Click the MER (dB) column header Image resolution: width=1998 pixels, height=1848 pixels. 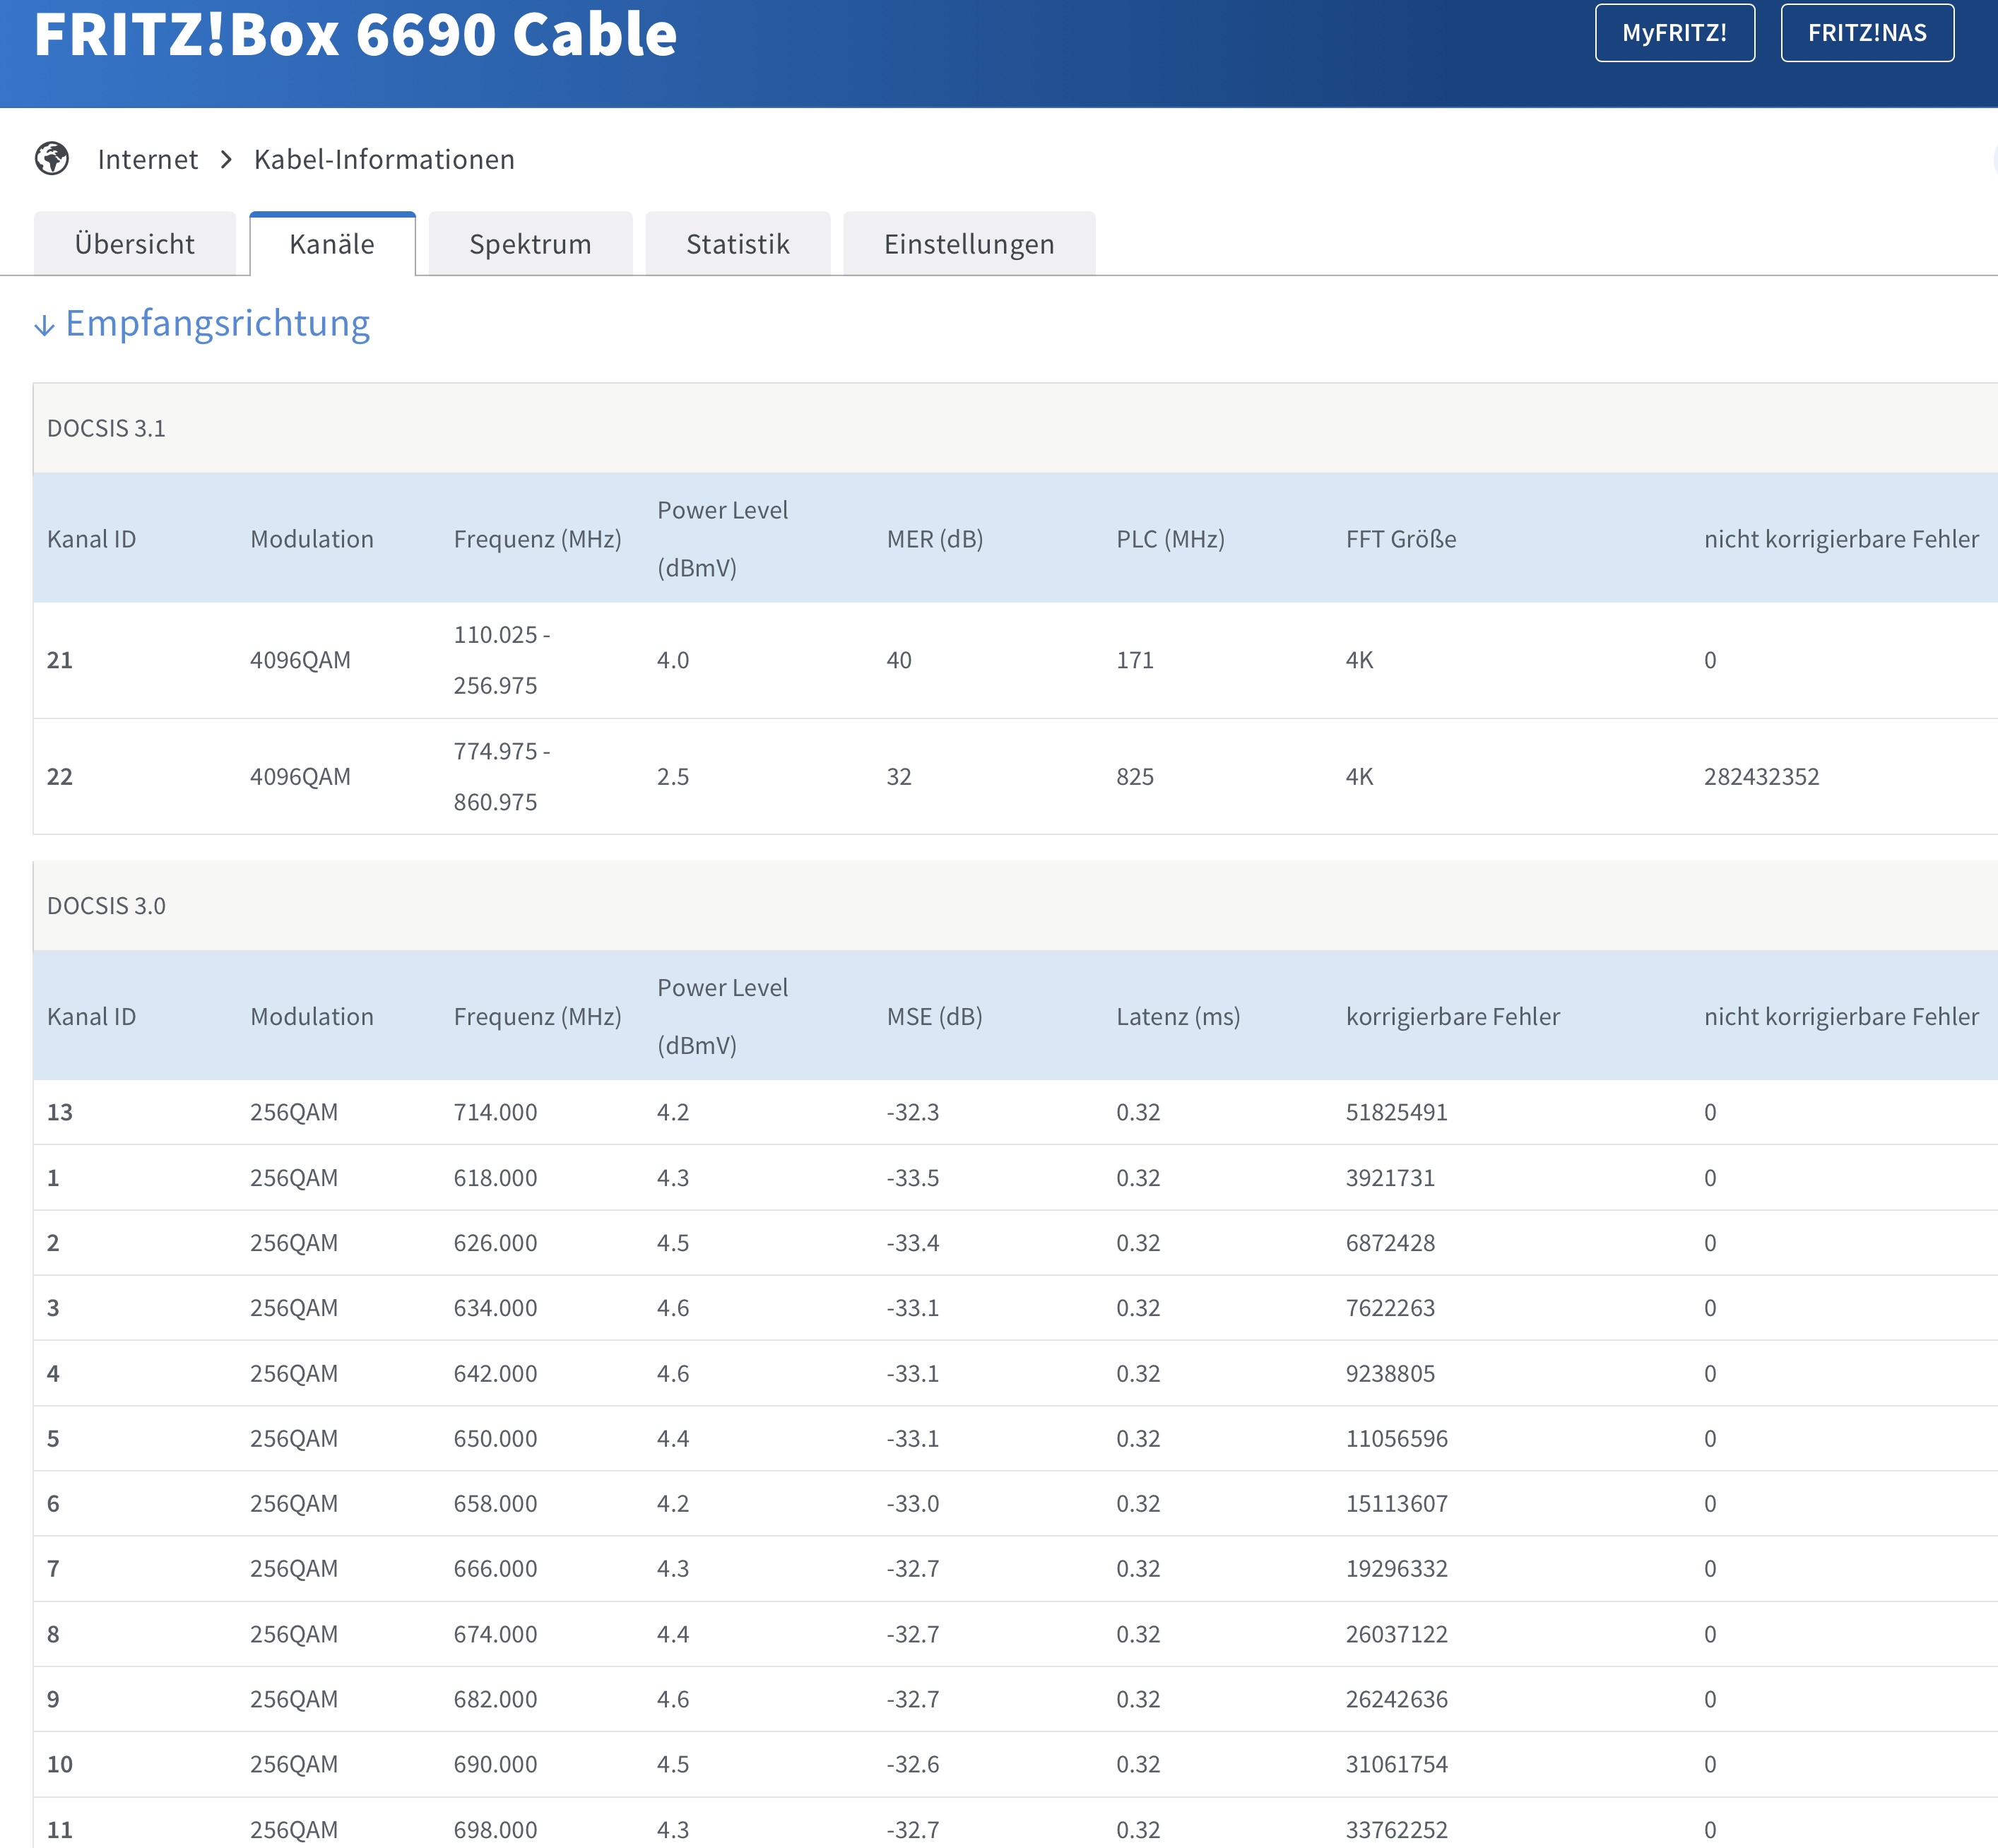[934, 539]
